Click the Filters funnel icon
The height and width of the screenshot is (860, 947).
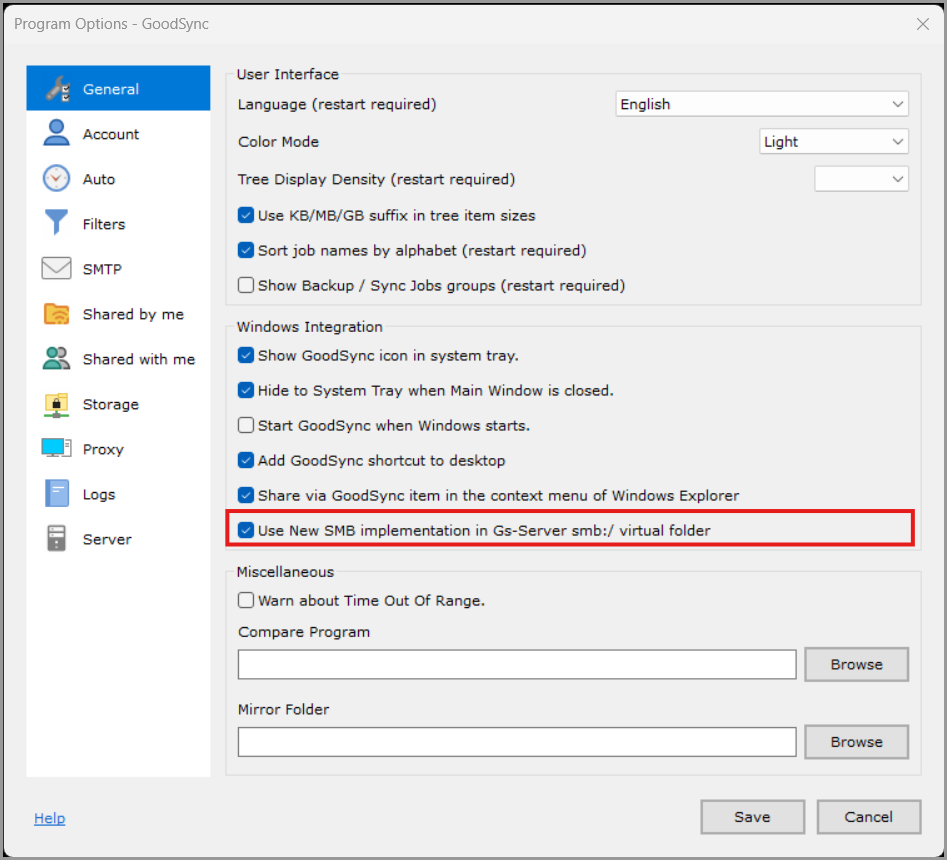click(x=56, y=222)
